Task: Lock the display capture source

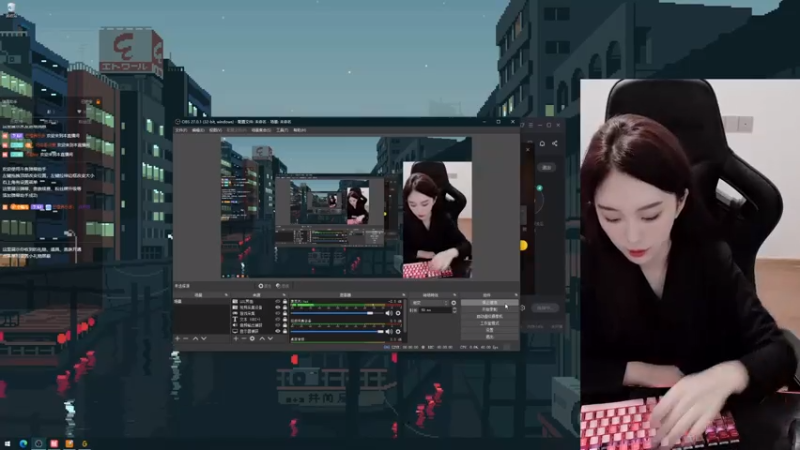Action: [x=285, y=331]
